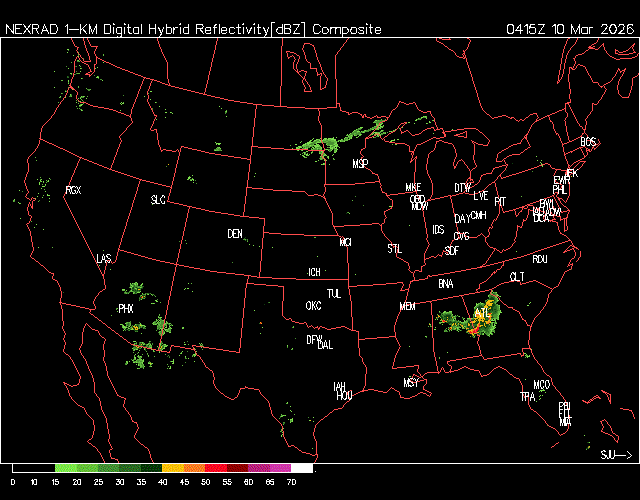Click the magenta 65 dBZ legend swatch
The width and height of the screenshot is (640, 500).
pyautogui.click(x=280, y=468)
